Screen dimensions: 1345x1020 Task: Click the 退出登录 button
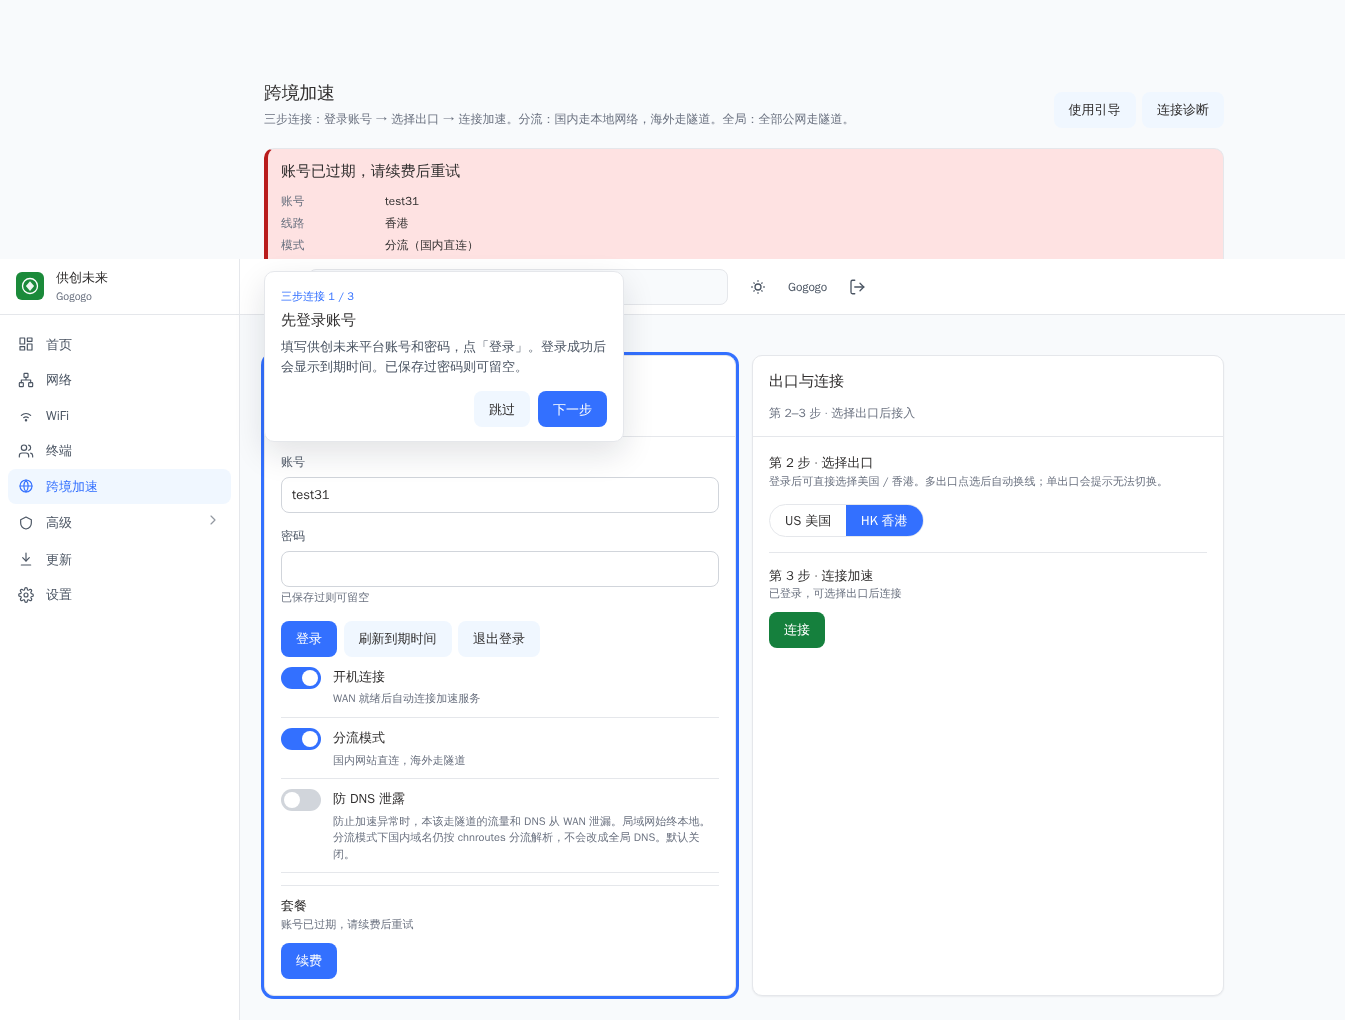499,639
